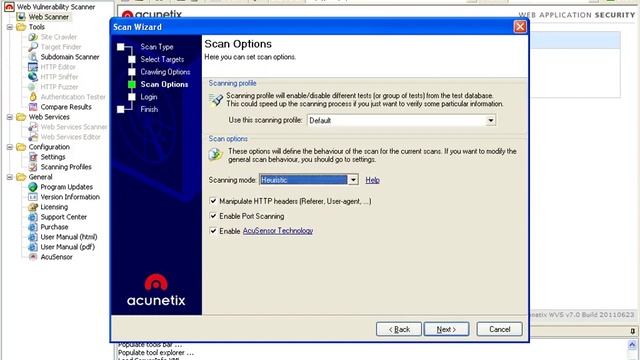Screen dimensions: 640x360
Task: Disable the Enable Port Scanning checkbox
Action: pos(213,216)
